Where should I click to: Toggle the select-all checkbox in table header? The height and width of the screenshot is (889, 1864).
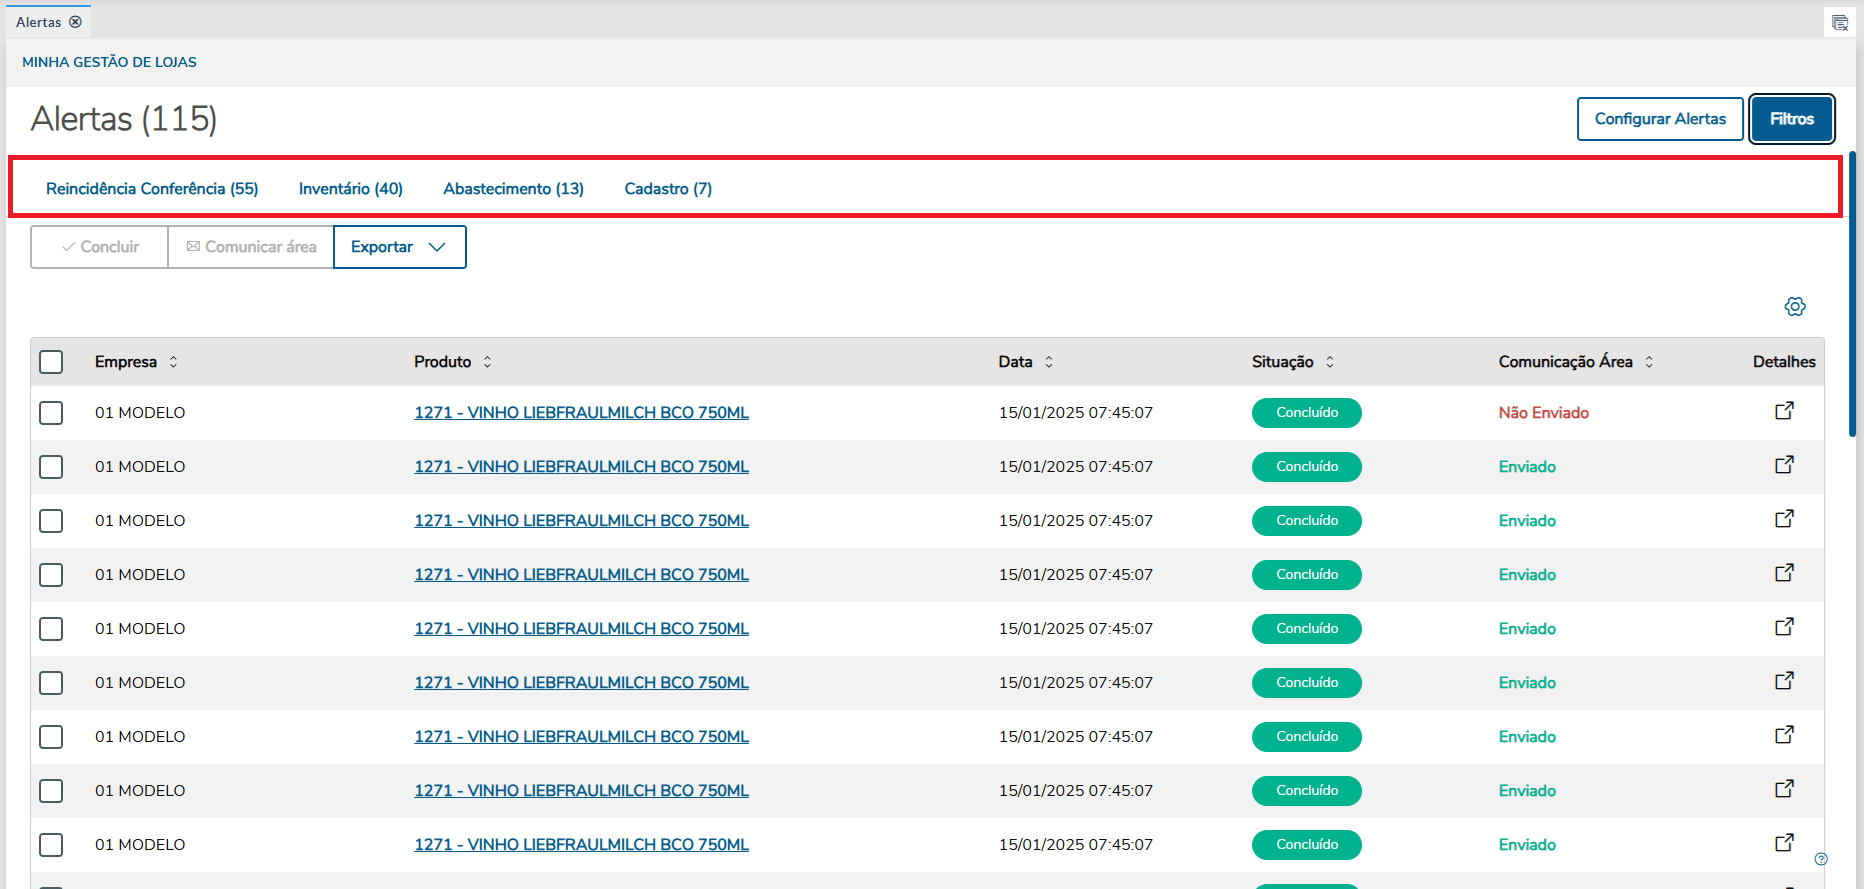[51, 362]
